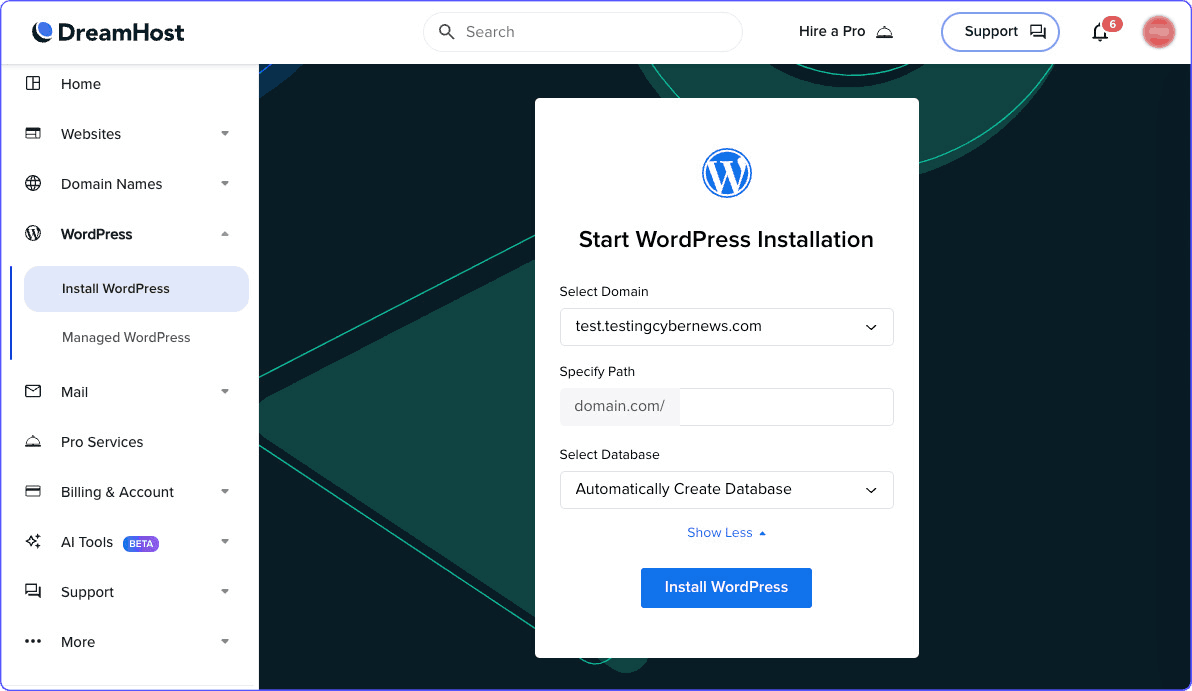Screen dimensions: 1192x691
Task: Click the Support chat bubbles icon in header
Action: pyautogui.click(x=1038, y=32)
